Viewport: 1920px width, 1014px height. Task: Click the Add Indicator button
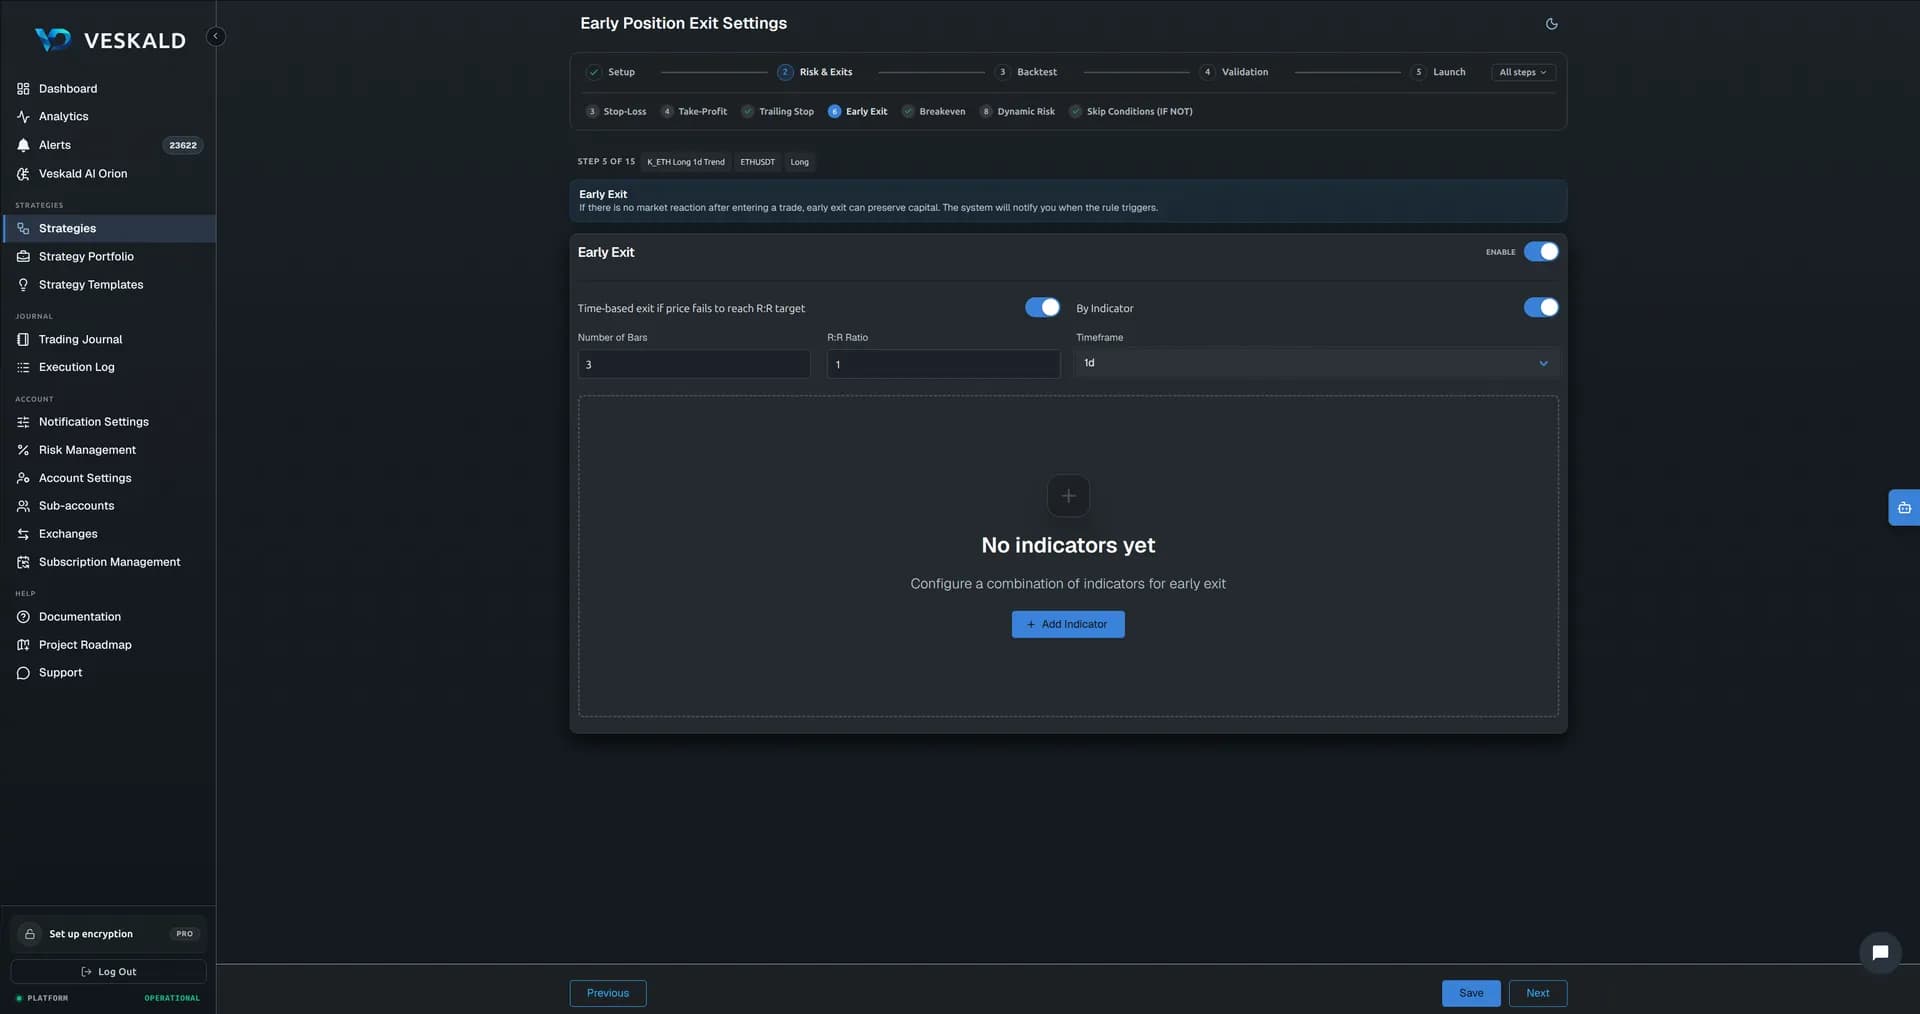point(1068,625)
